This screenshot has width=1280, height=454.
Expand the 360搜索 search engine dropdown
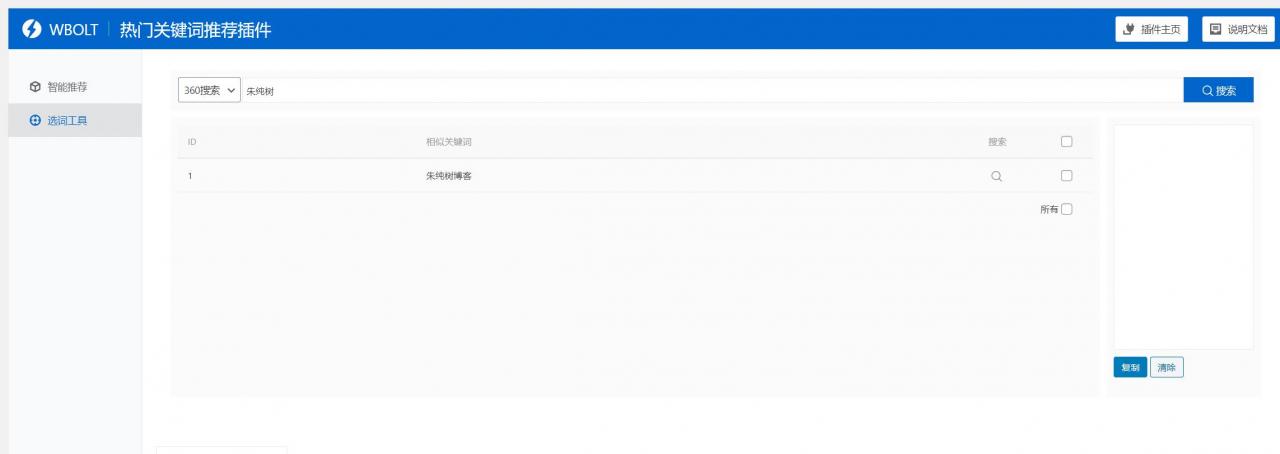coord(209,90)
